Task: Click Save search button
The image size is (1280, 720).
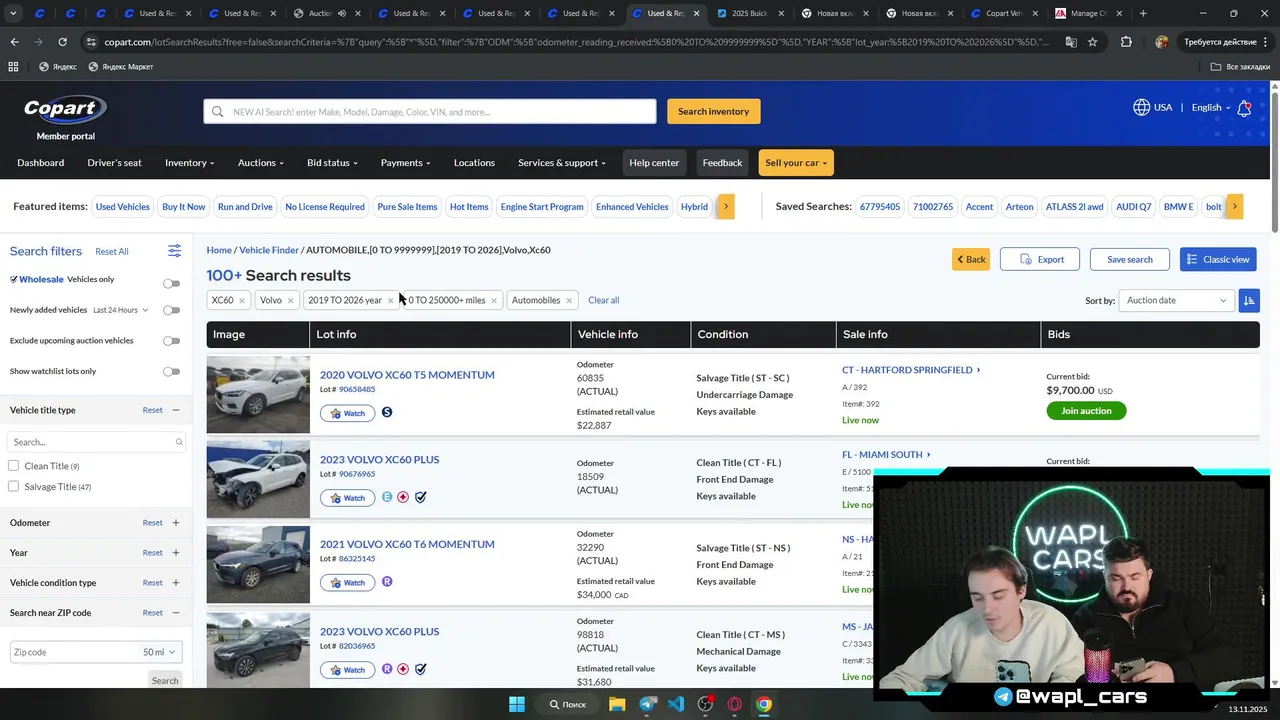Action: pyautogui.click(x=1130, y=259)
